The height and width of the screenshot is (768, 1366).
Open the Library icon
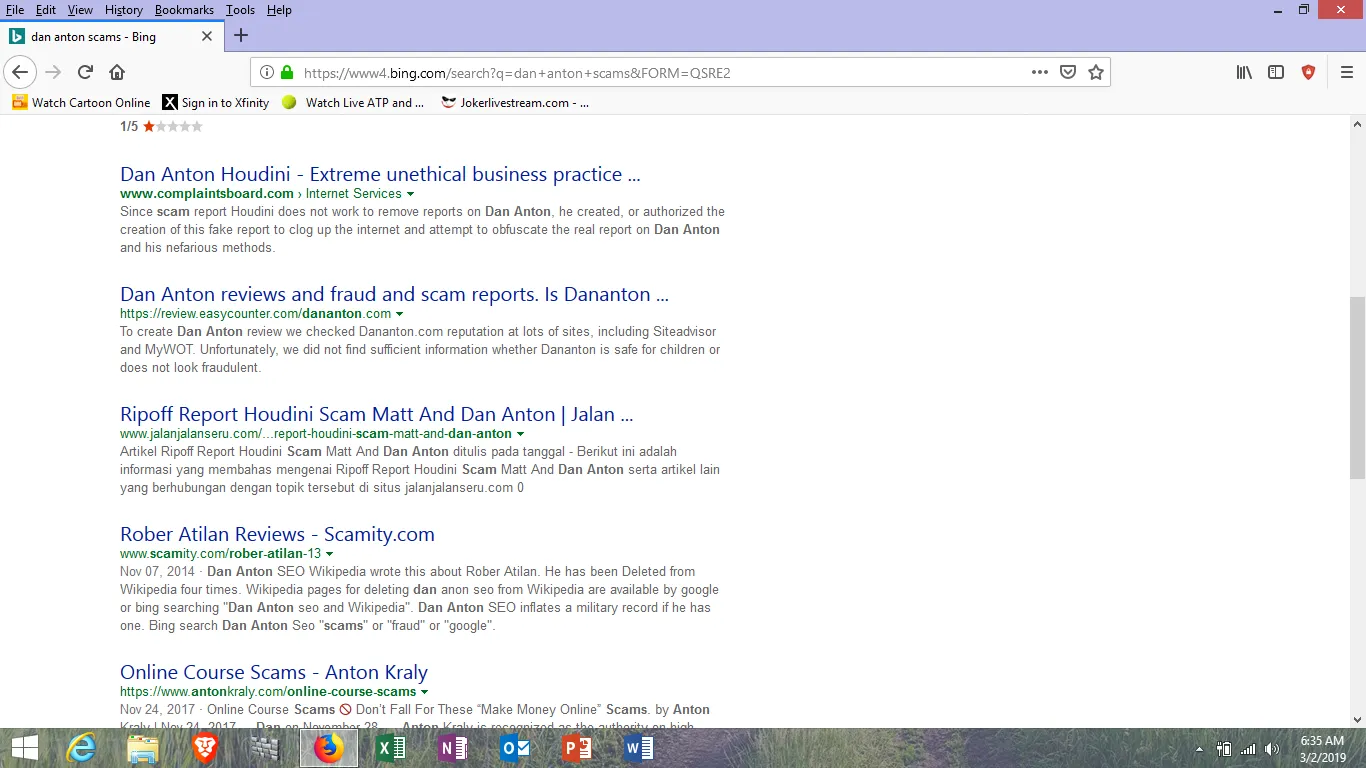(1244, 72)
